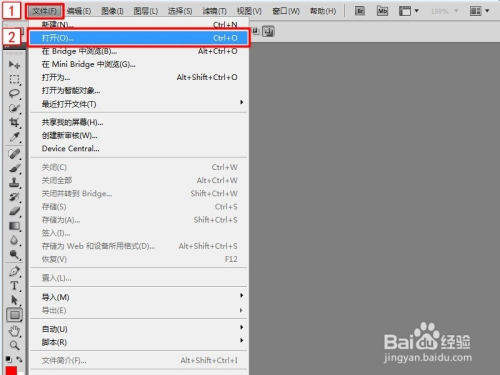
Task: Select the Blur tool
Action: 14,240
